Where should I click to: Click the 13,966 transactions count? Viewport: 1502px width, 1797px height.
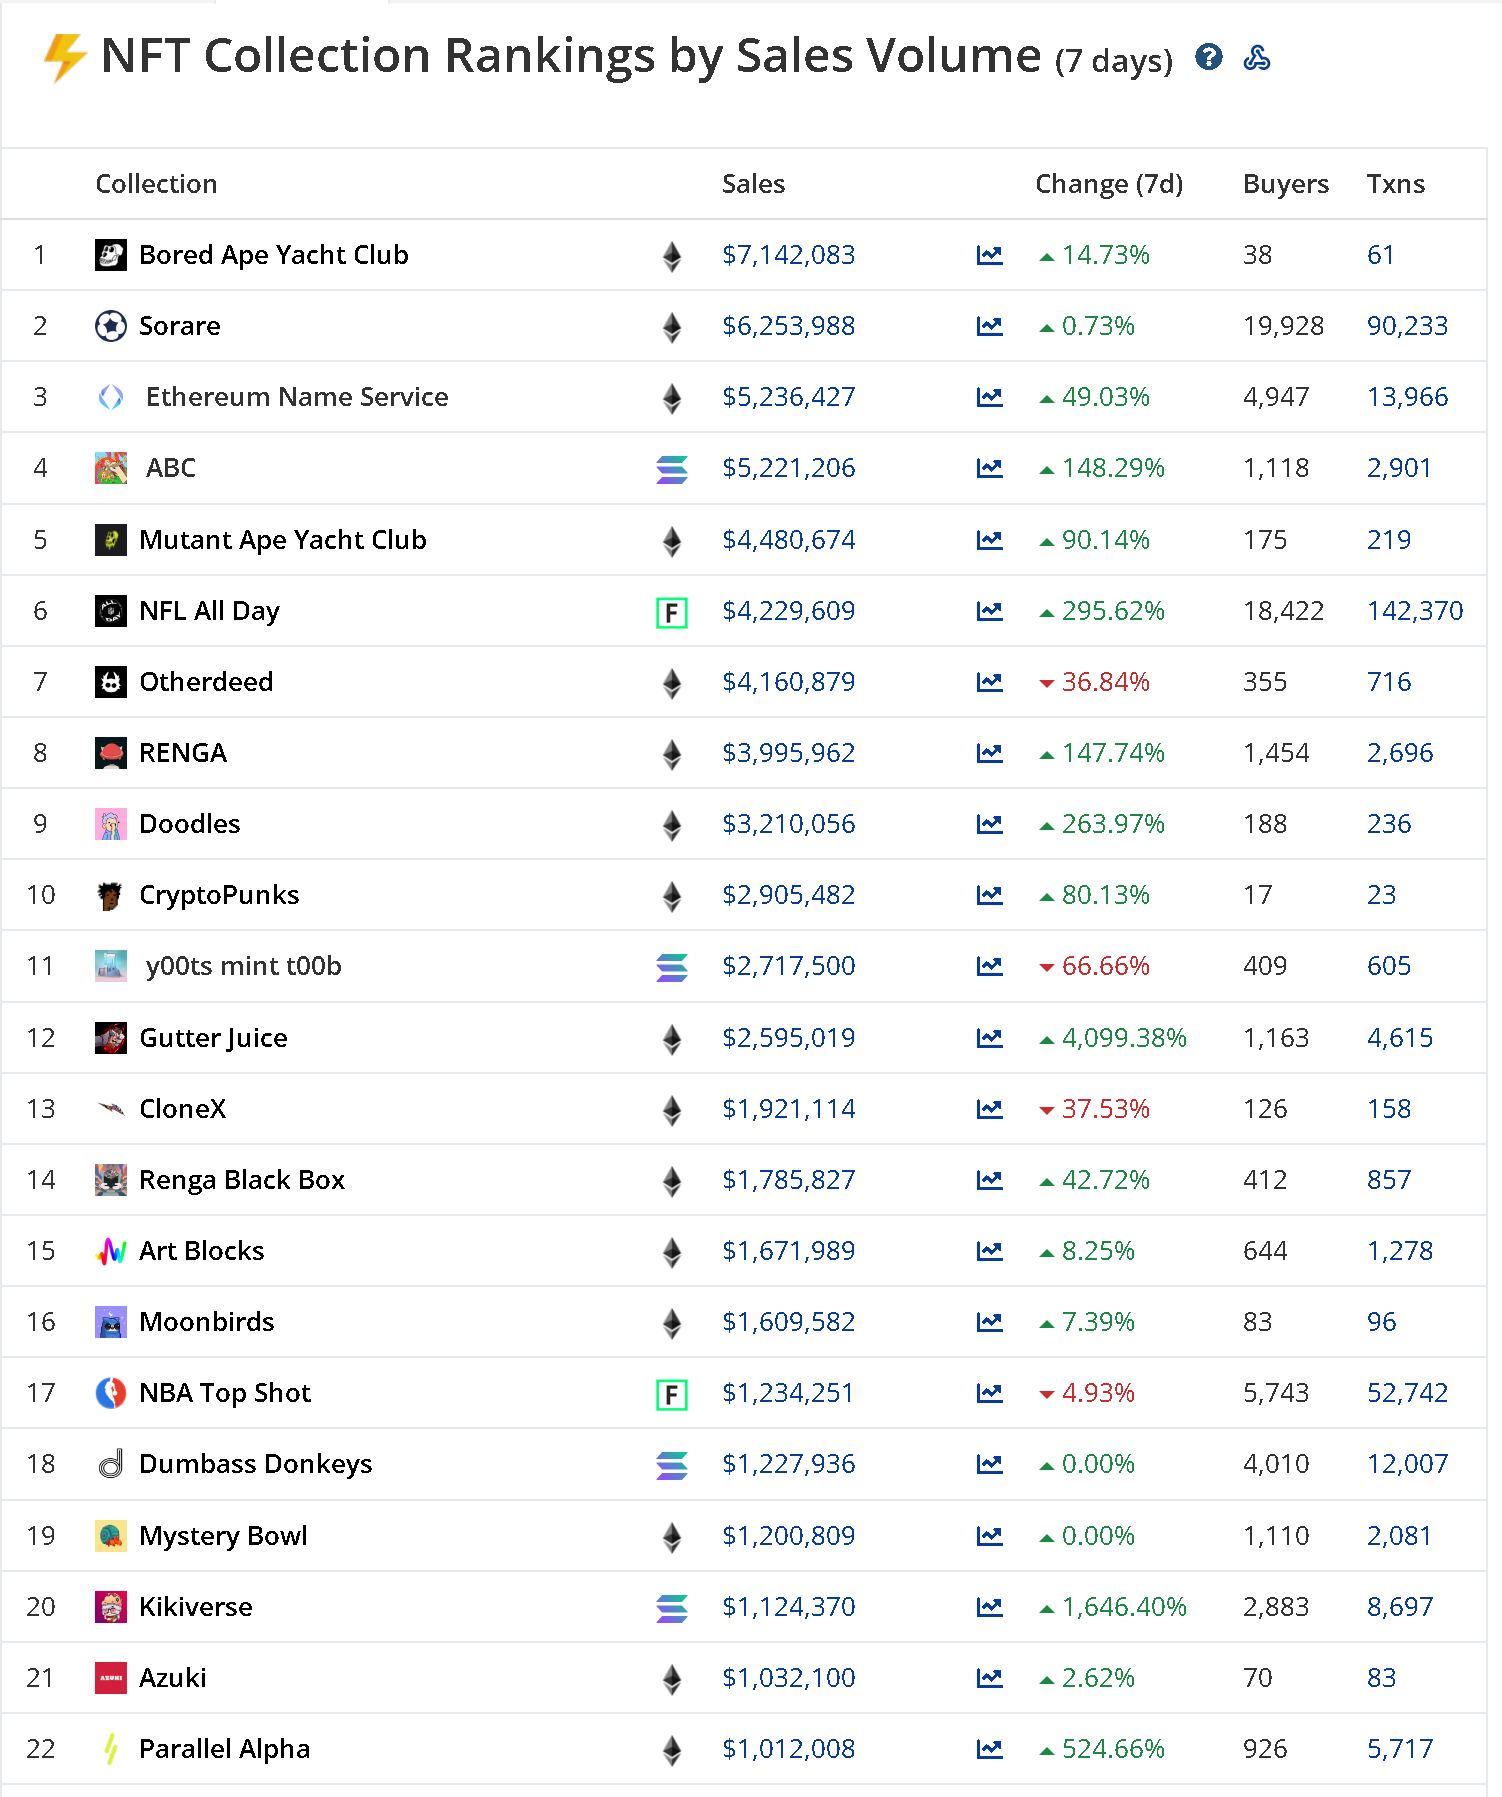coord(1408,397)
